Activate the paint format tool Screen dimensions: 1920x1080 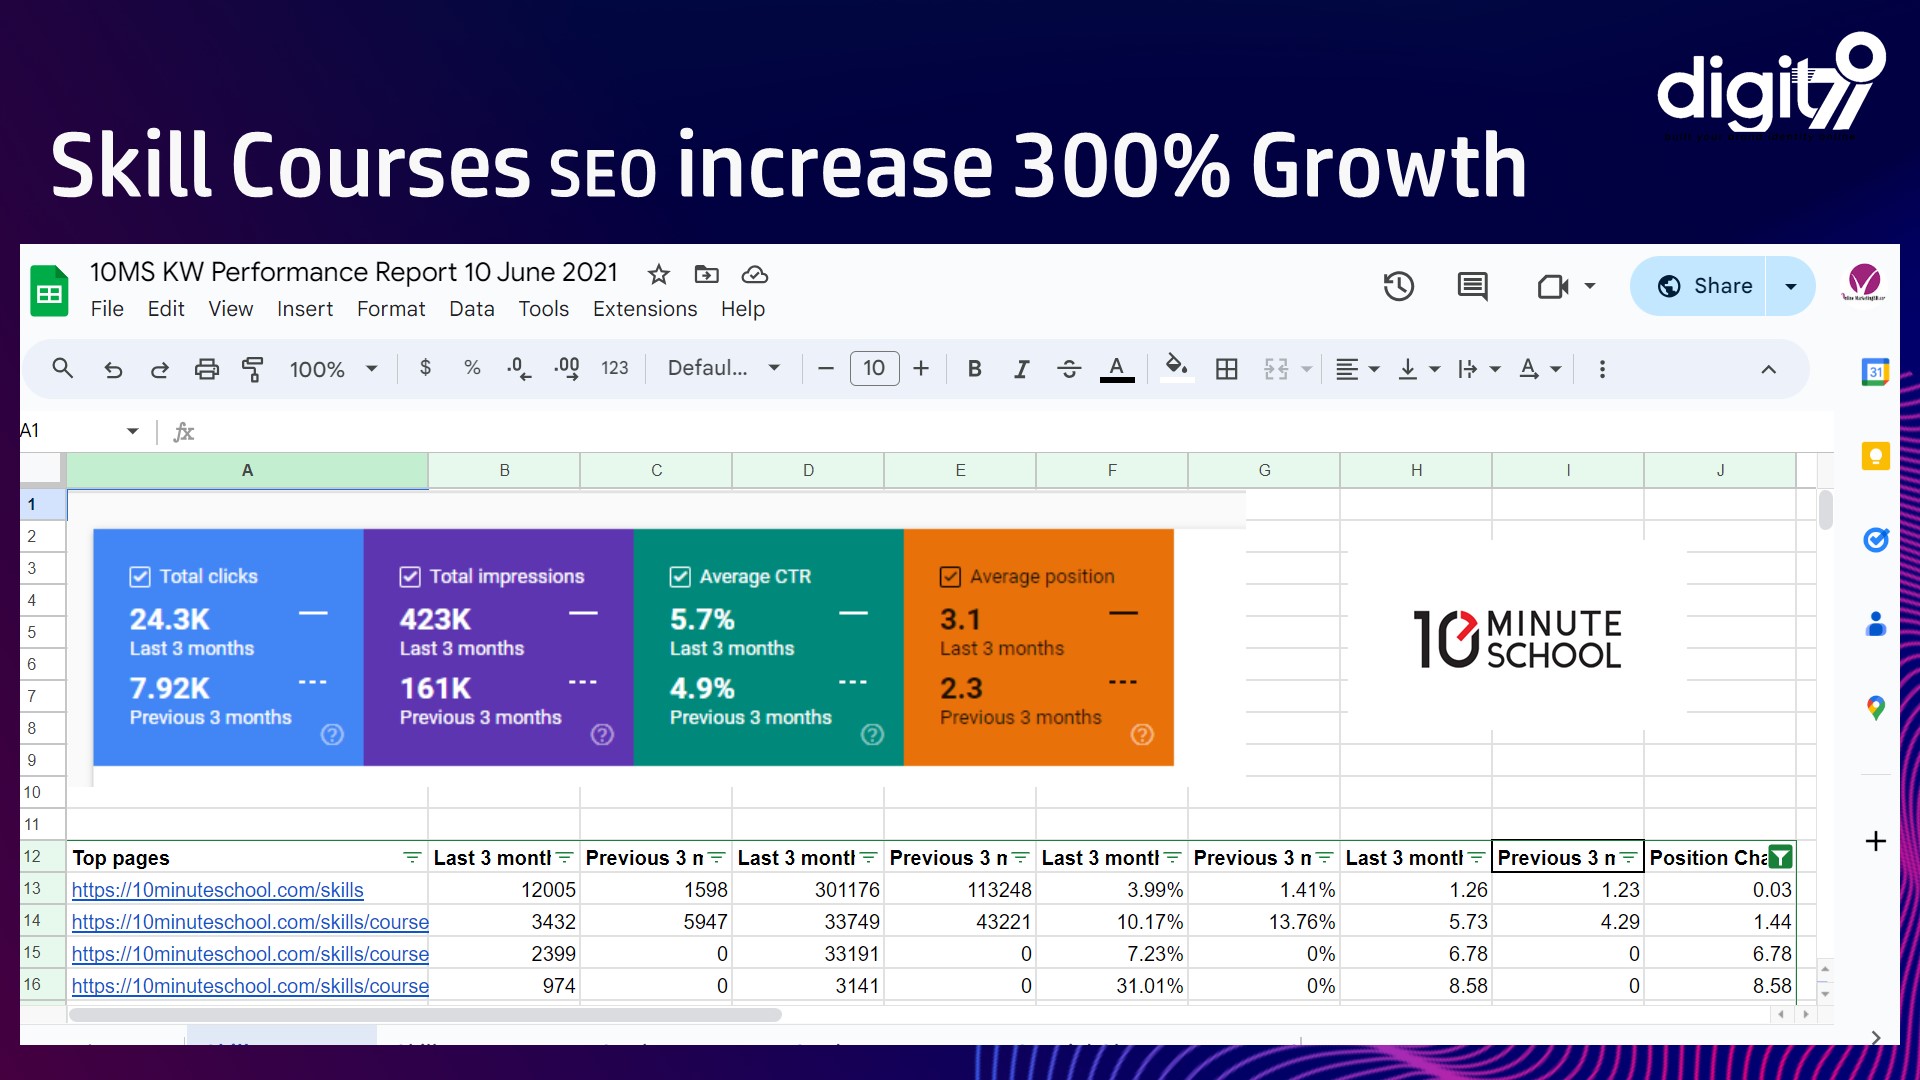click(253, 370)
